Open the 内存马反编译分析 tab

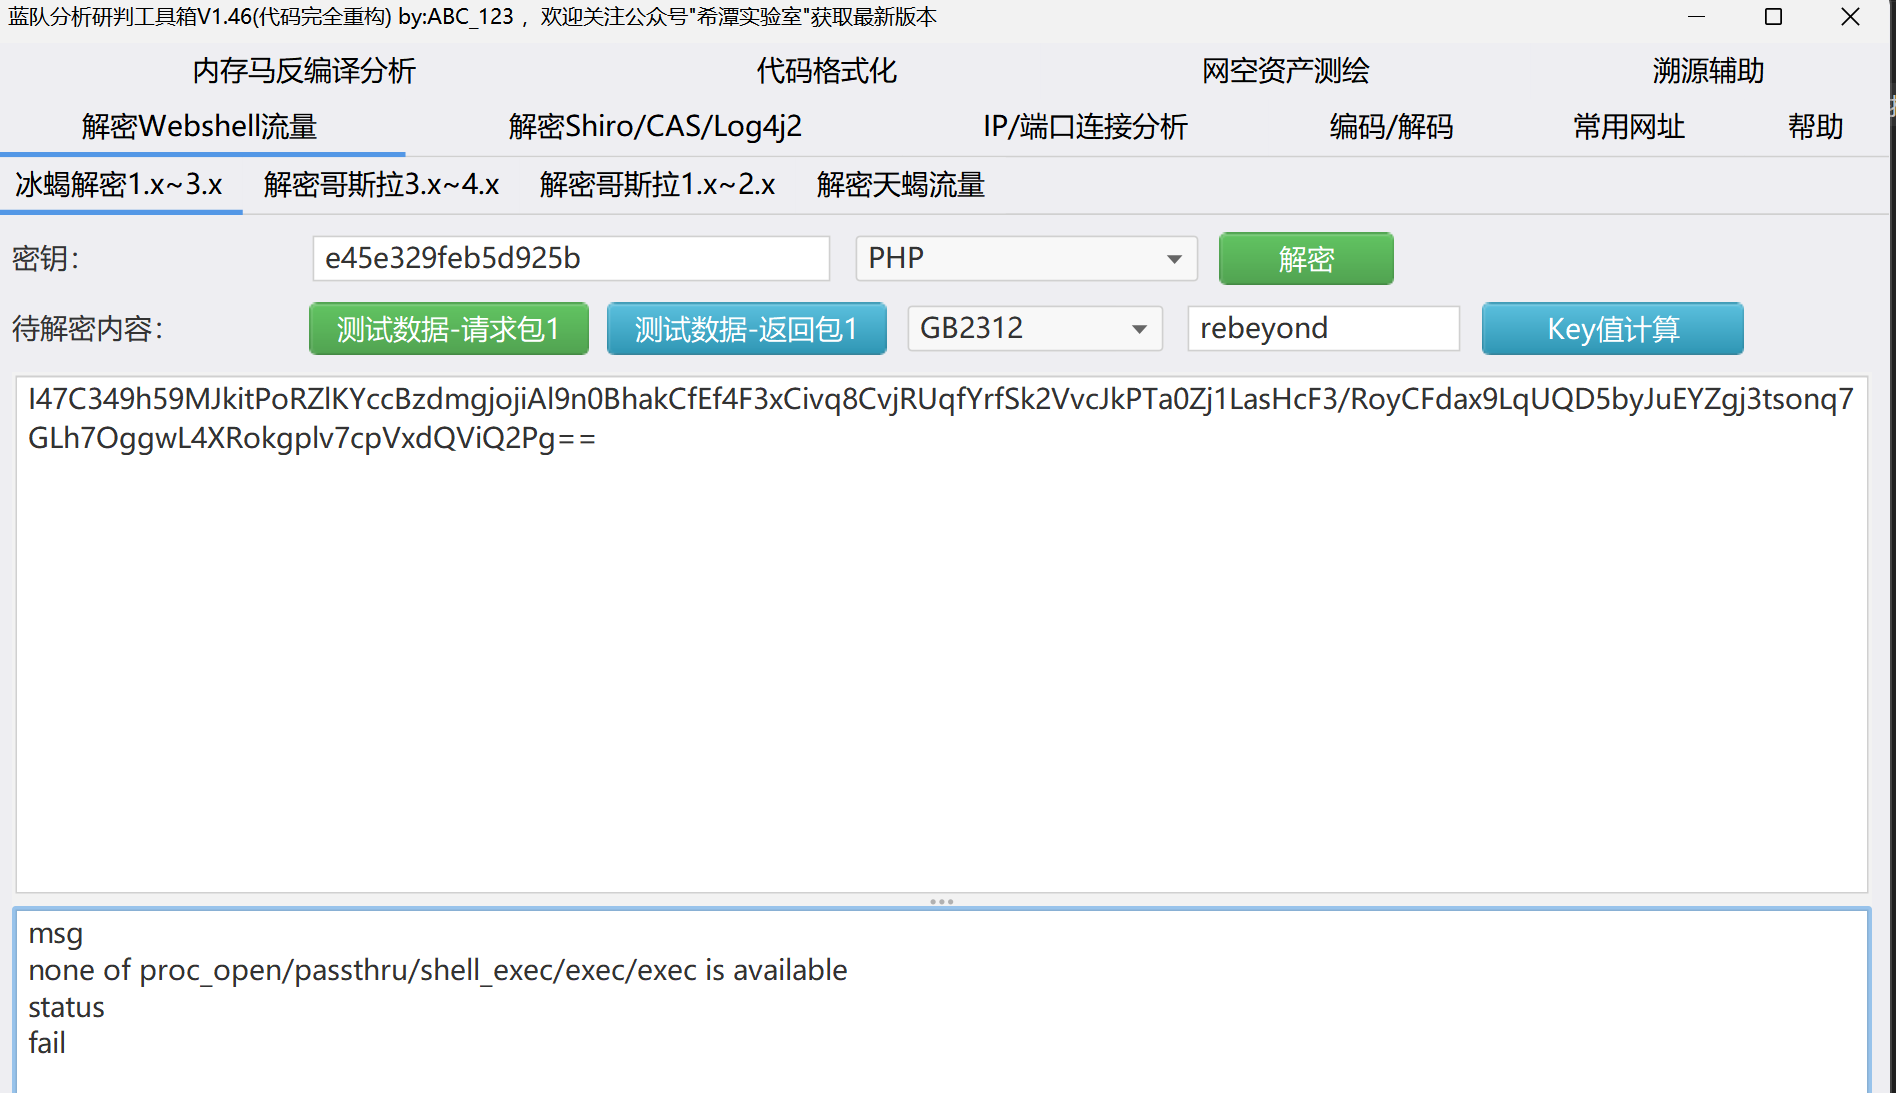click(x=304, y=71)
